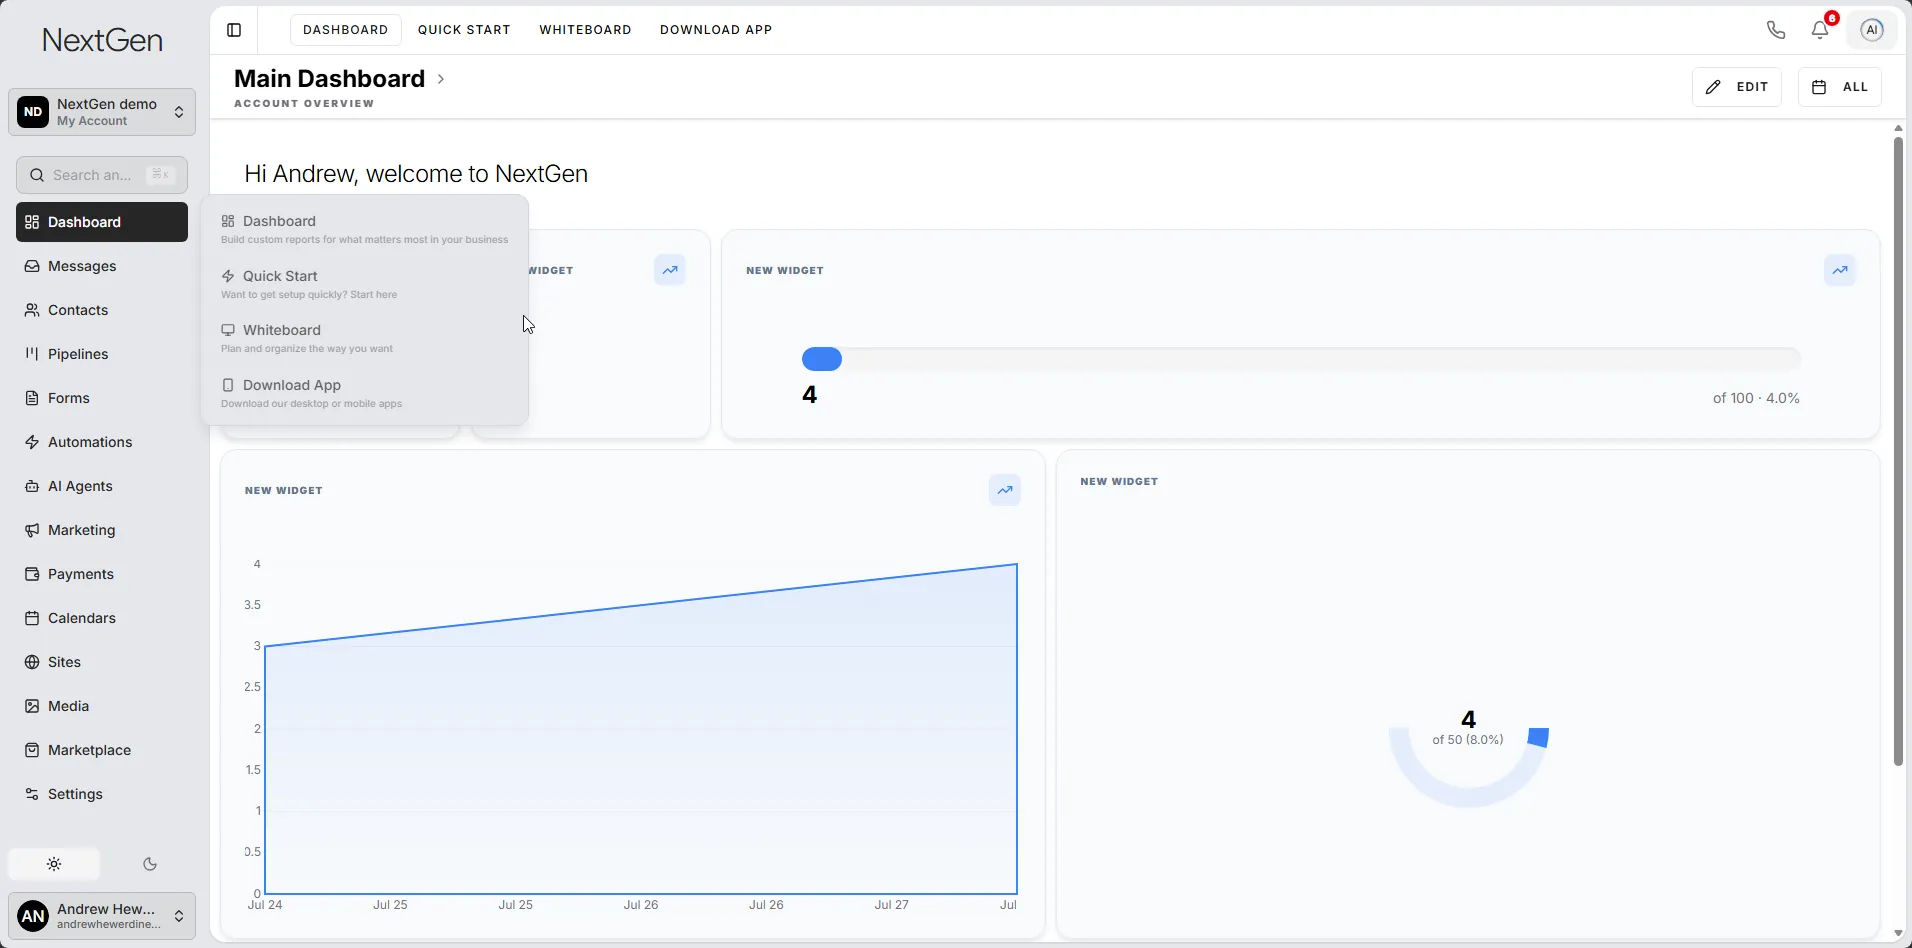The height and width of the screenshot is (948, 1912).
Task: Expand the NextGen demo account switcher
Action: 102,112
